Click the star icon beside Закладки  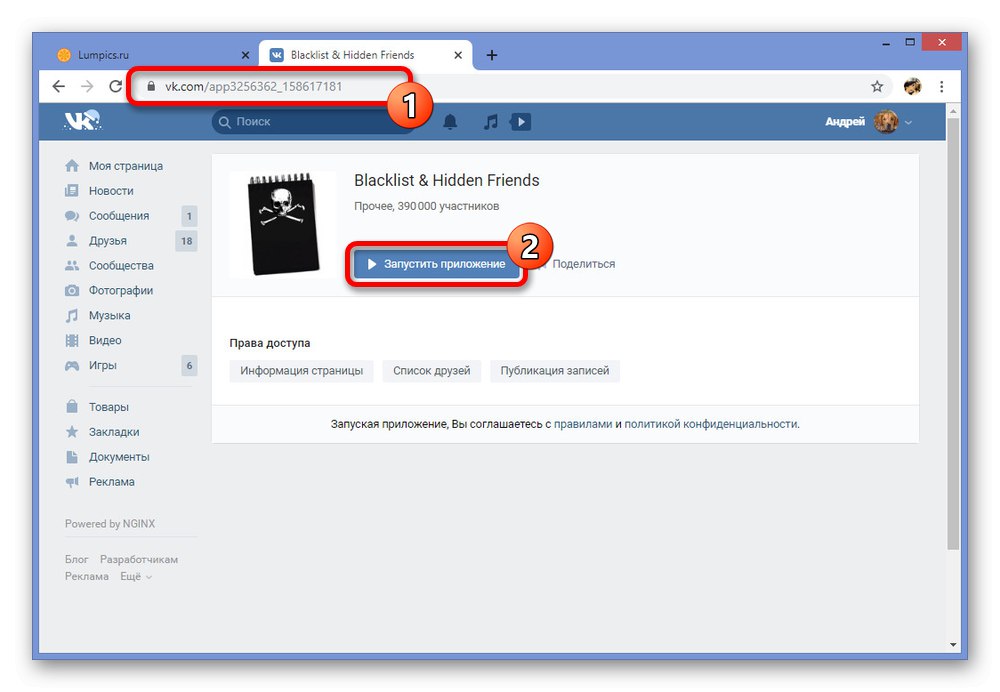[x=72, y=432]
